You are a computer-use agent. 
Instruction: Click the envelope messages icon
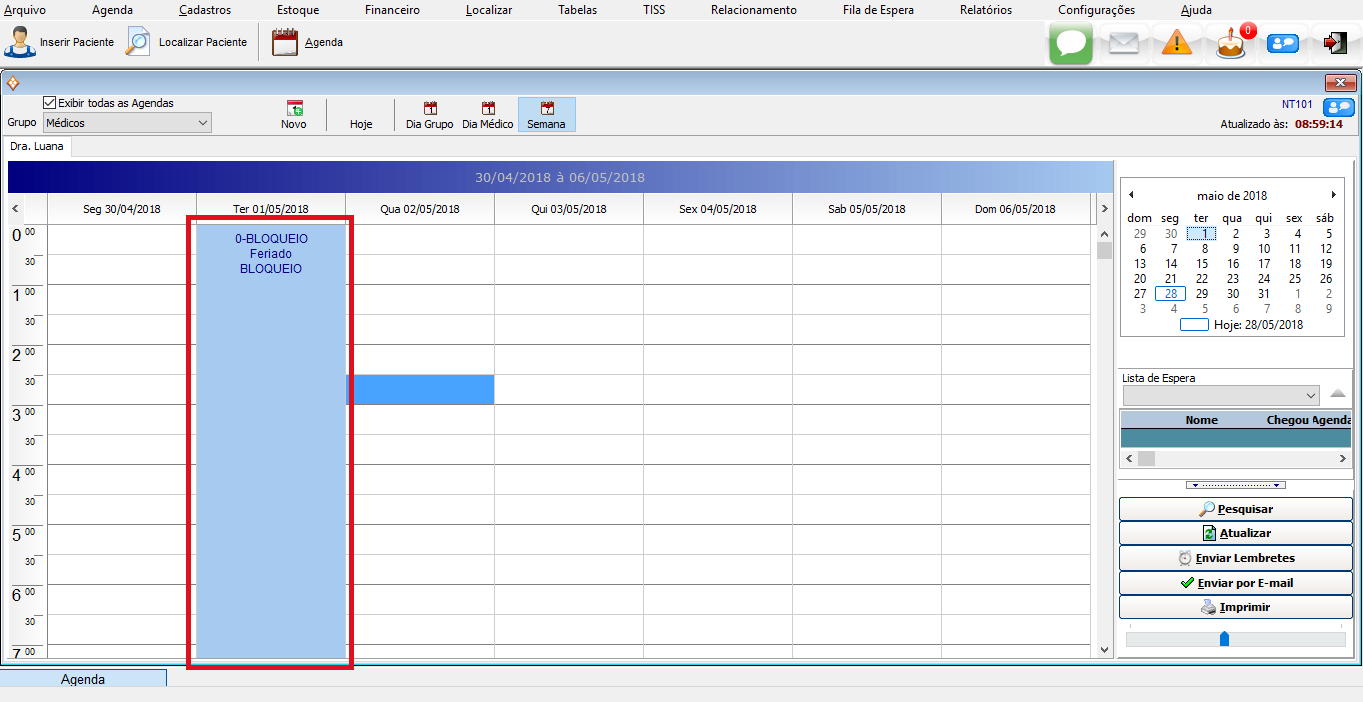[1124, 44]
